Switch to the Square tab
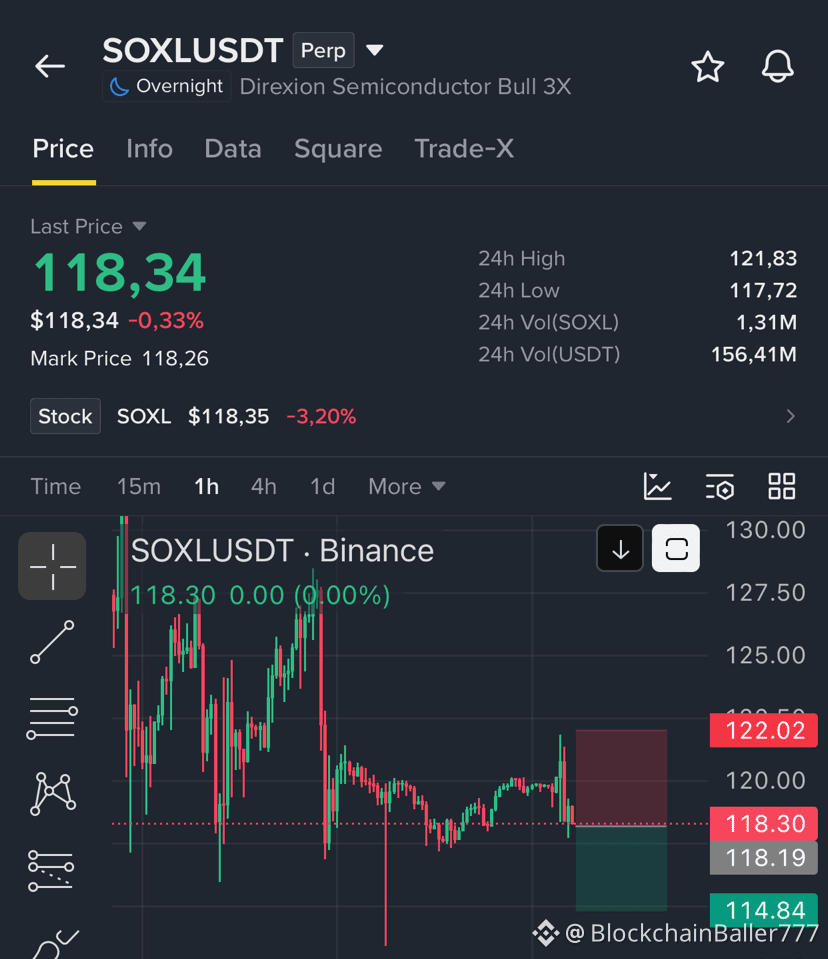 click(338, 149)
